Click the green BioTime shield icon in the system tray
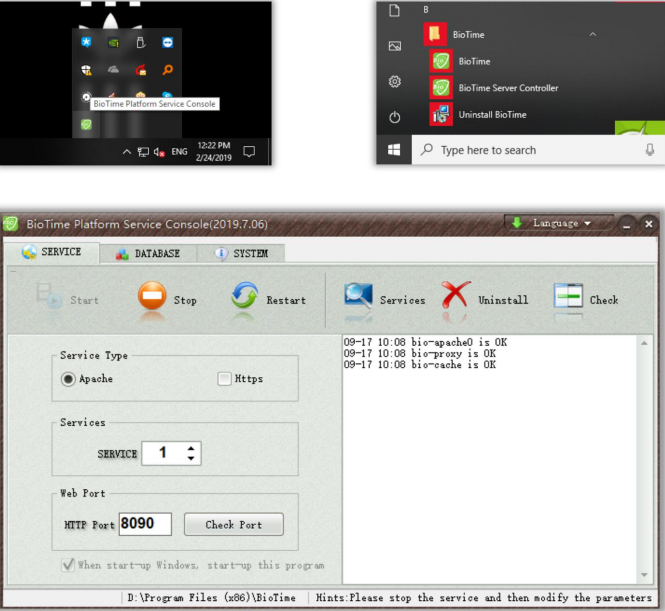This screenshot has width=665, height=611. click(x=86, y=124)
